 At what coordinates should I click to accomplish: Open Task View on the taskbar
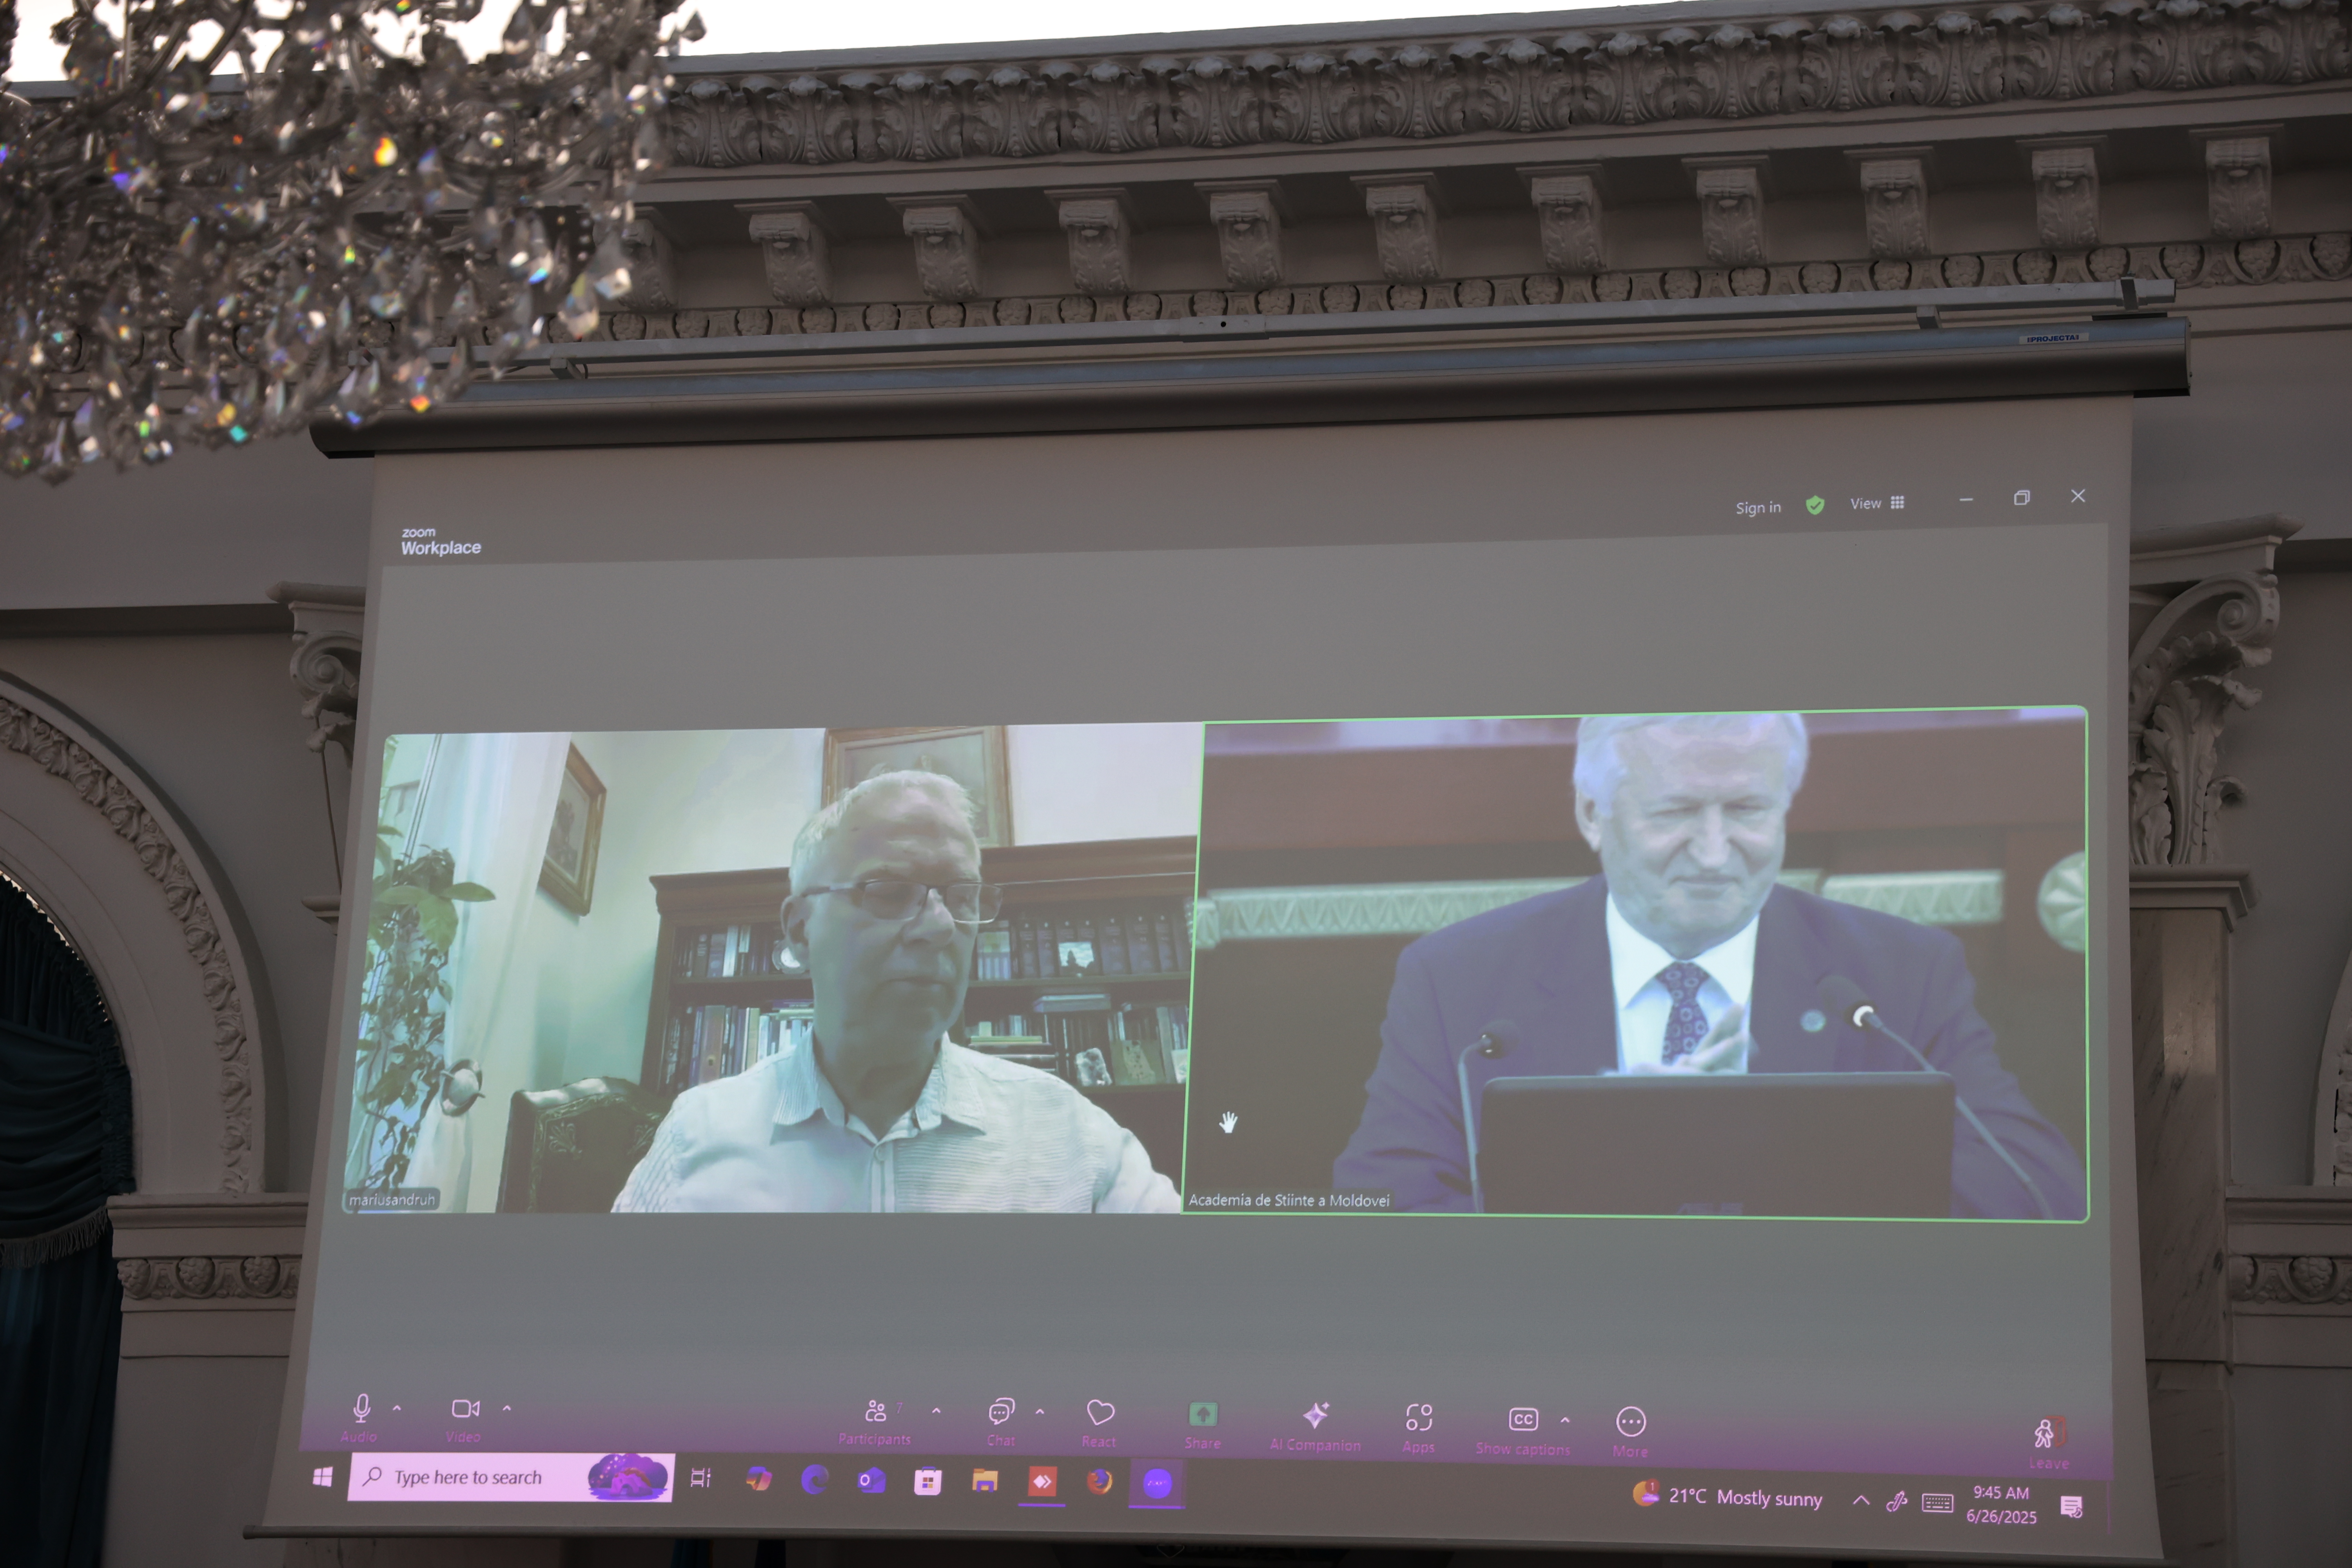coord(701,1478)
